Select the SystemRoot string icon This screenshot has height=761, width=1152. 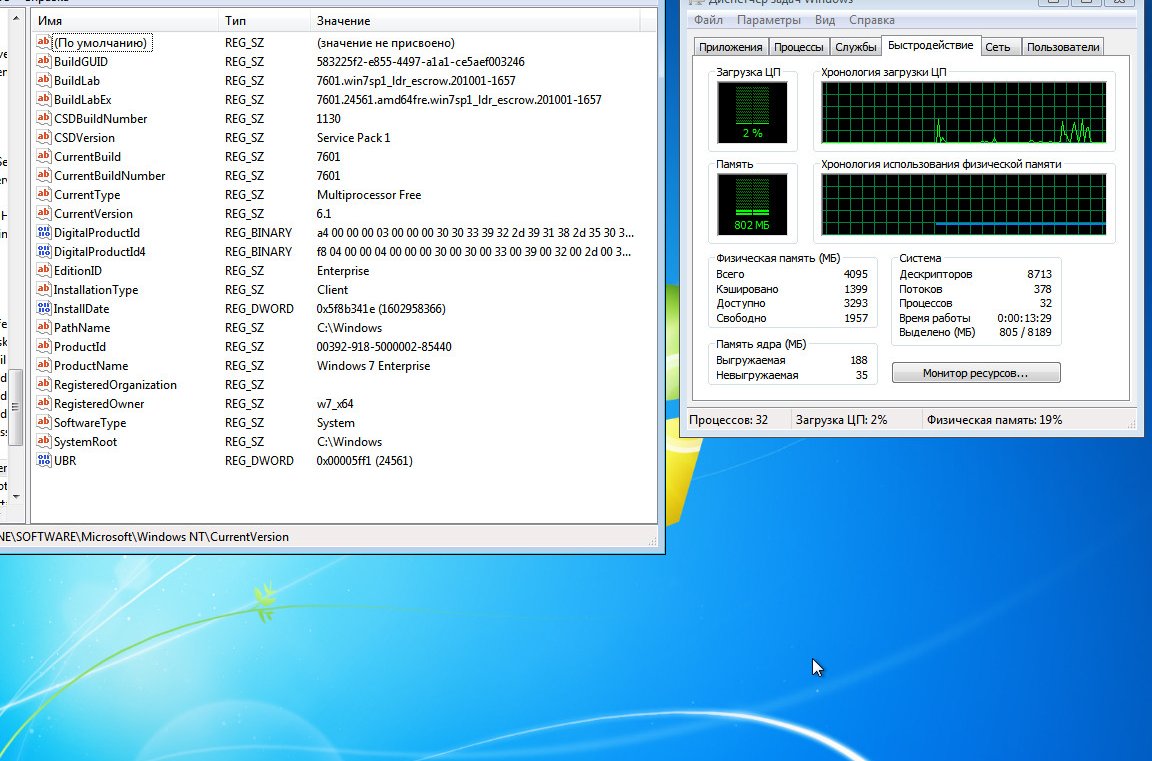click(x=43, y=441)
